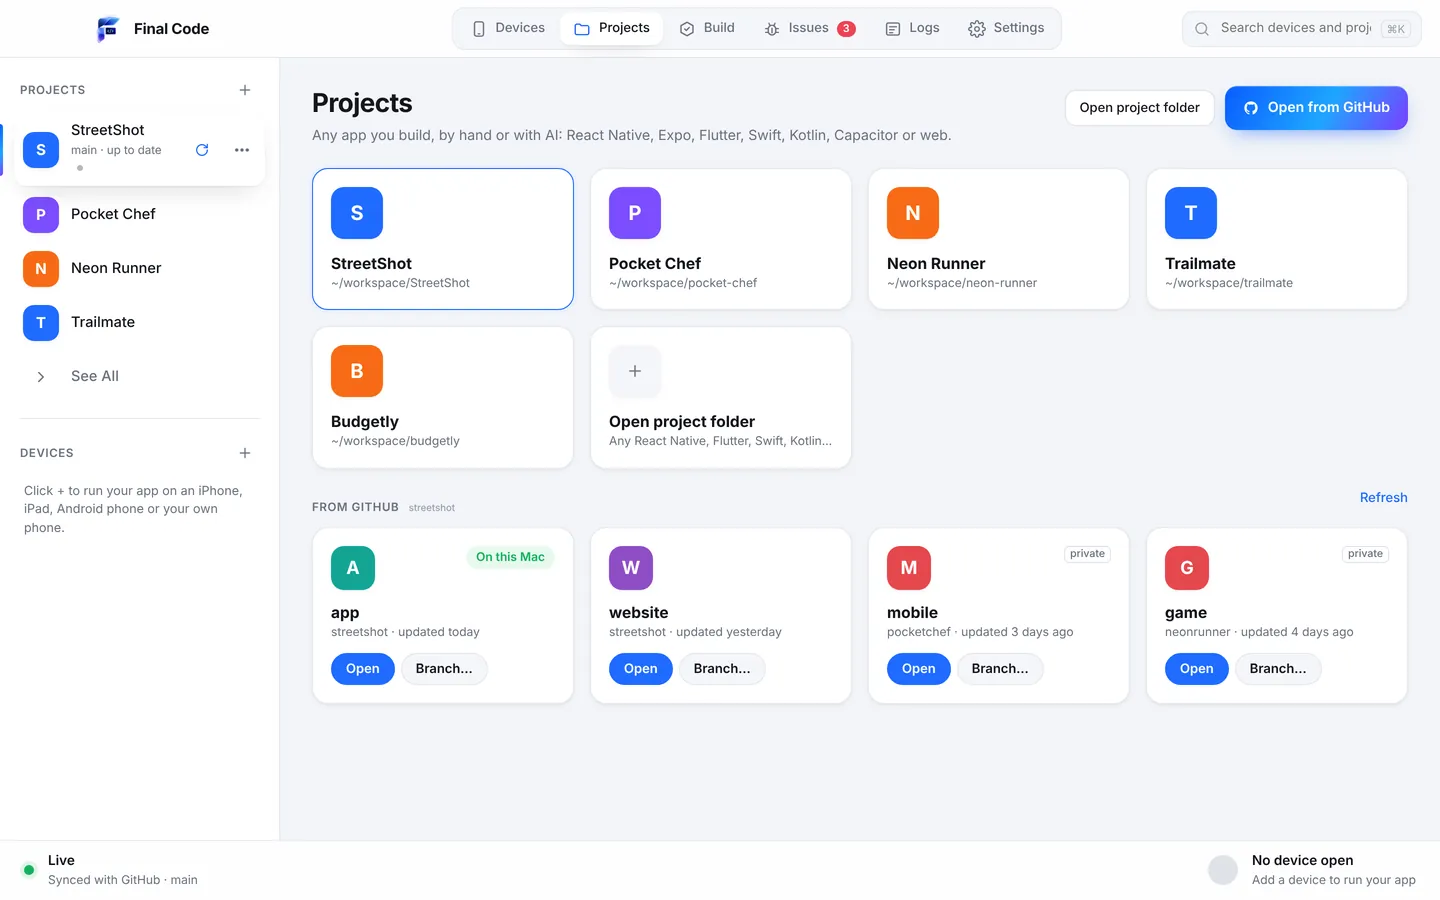Open the mobile repository
Image resolution: width=1440 pixels, height=900 pixels.
[919, 669]
